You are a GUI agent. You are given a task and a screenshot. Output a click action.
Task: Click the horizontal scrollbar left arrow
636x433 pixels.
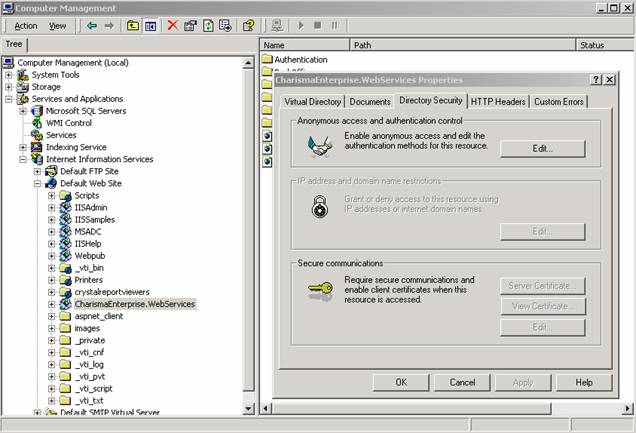click(x=266, y=408)
